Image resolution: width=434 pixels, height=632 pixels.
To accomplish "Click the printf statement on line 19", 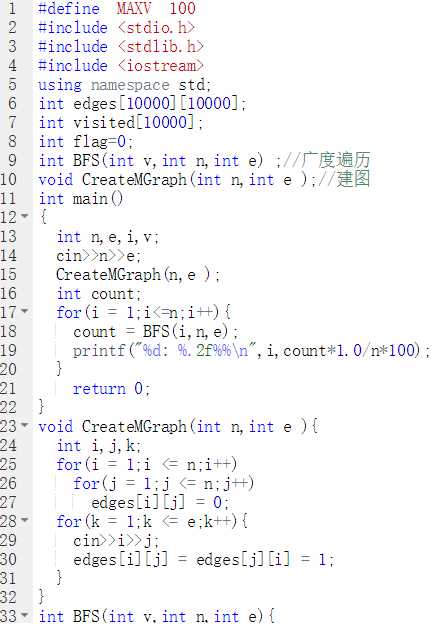I will point(251,351).
